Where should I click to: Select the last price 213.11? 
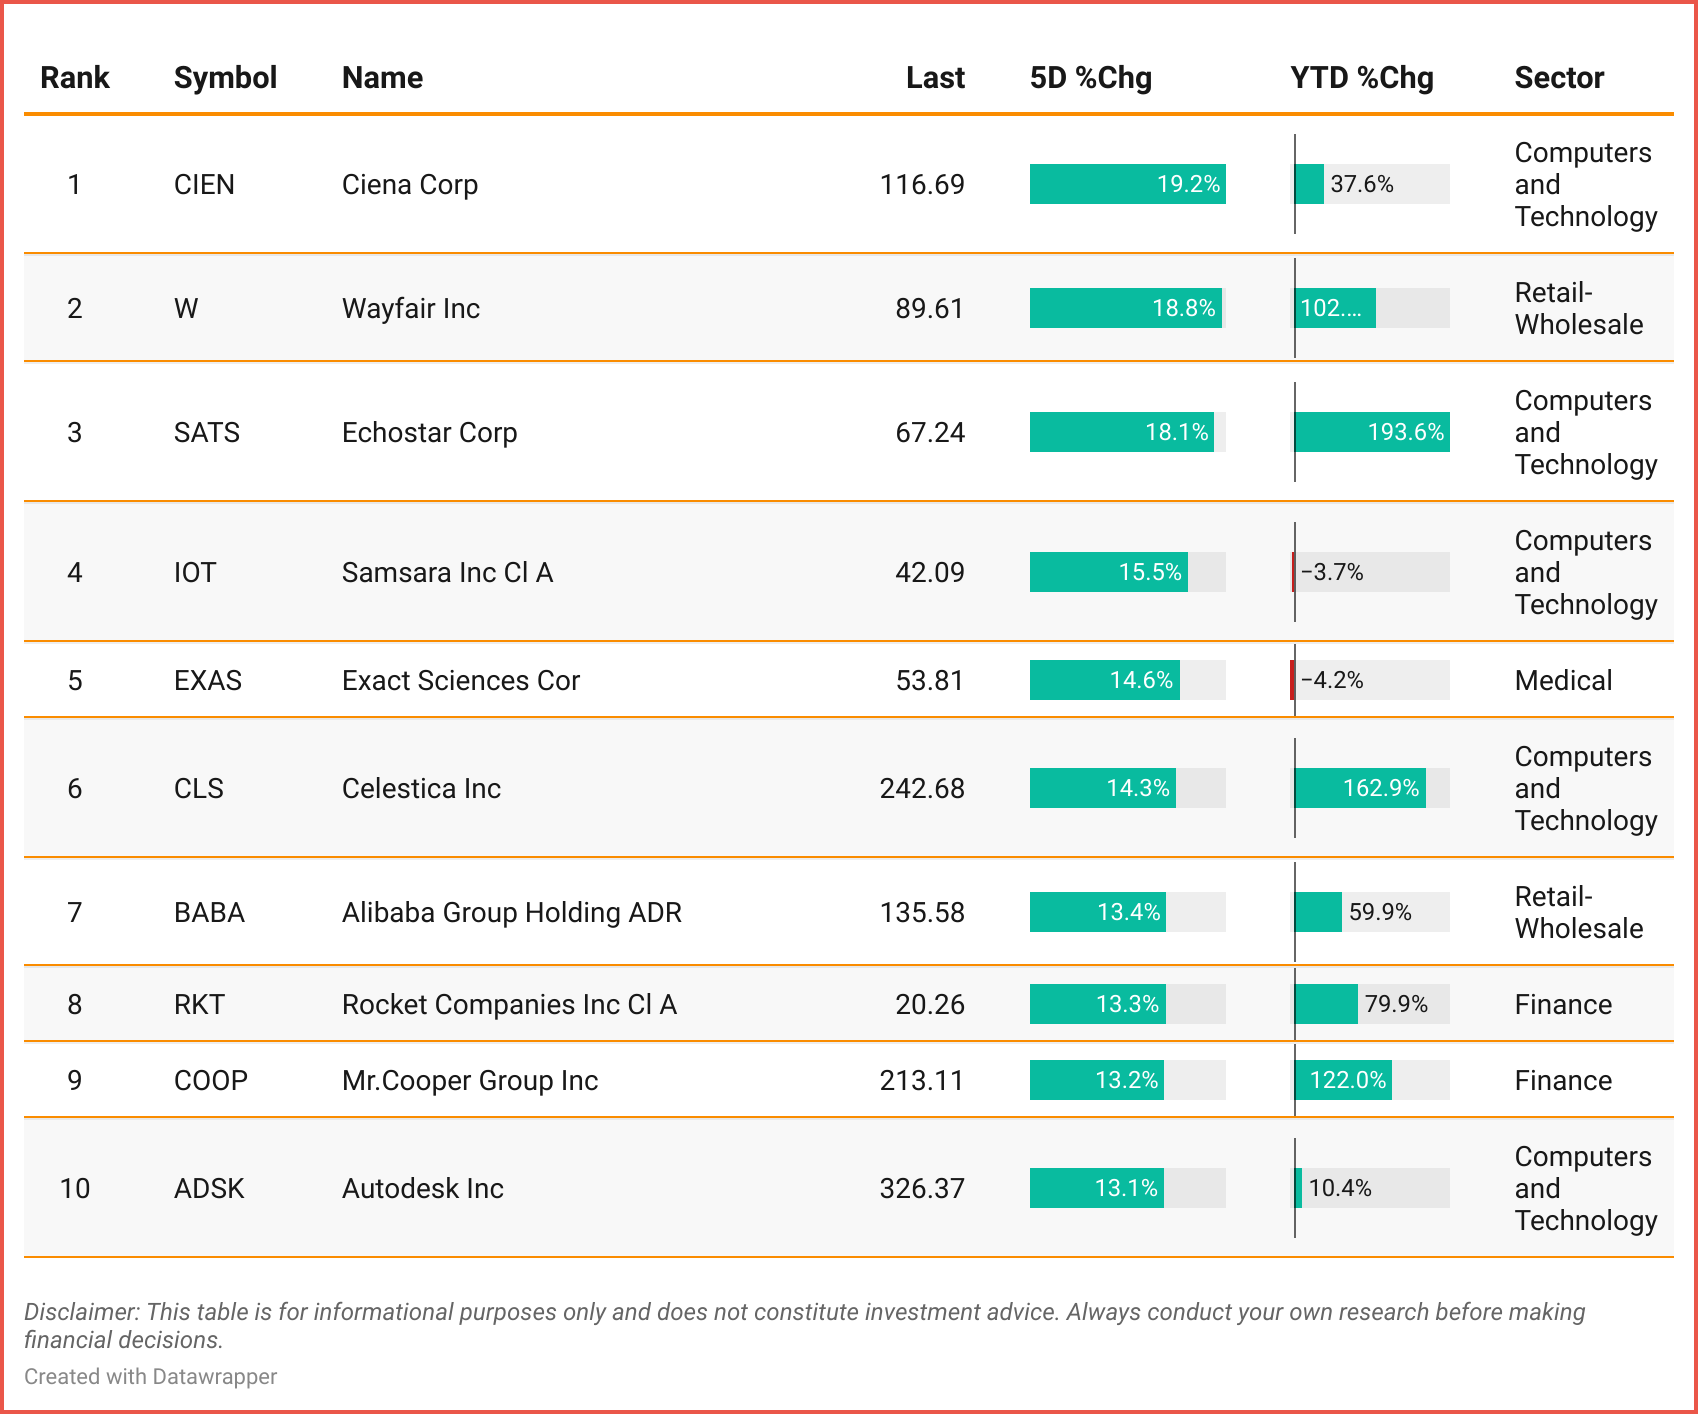tap(922, 1080)
